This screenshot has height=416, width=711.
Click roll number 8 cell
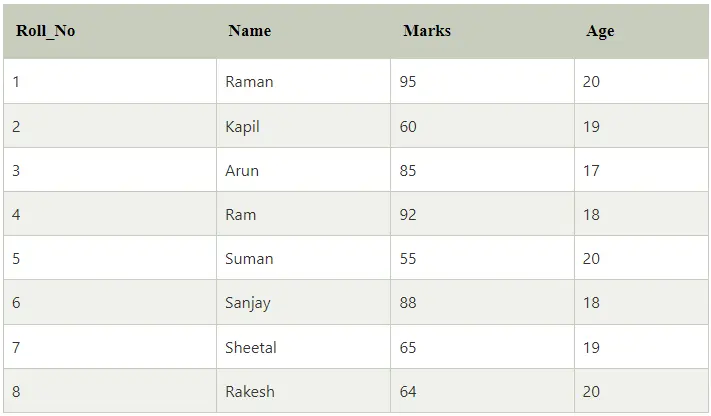pyautogui.click(x=110, y=391)
